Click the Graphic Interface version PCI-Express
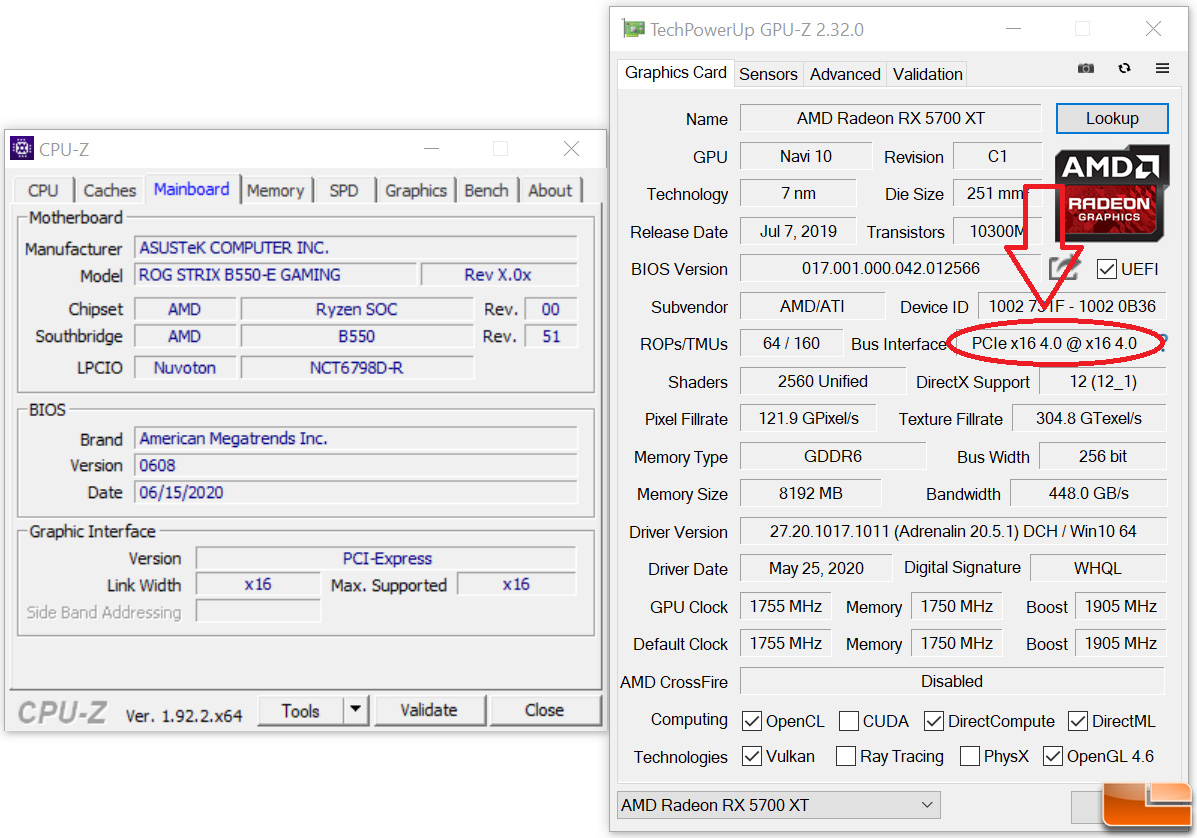1197x838 pixels. pos(386,559)
